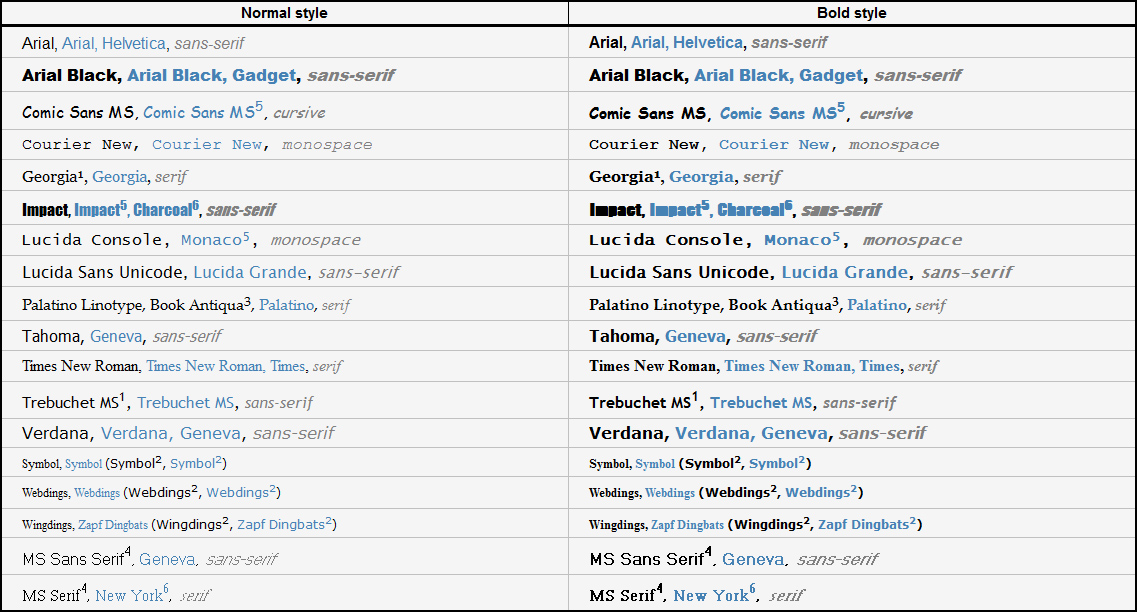Click "monospace" in Courier New row, Normal column
The width and height of the screenshot is (1137, 612).
coord(327,144)
